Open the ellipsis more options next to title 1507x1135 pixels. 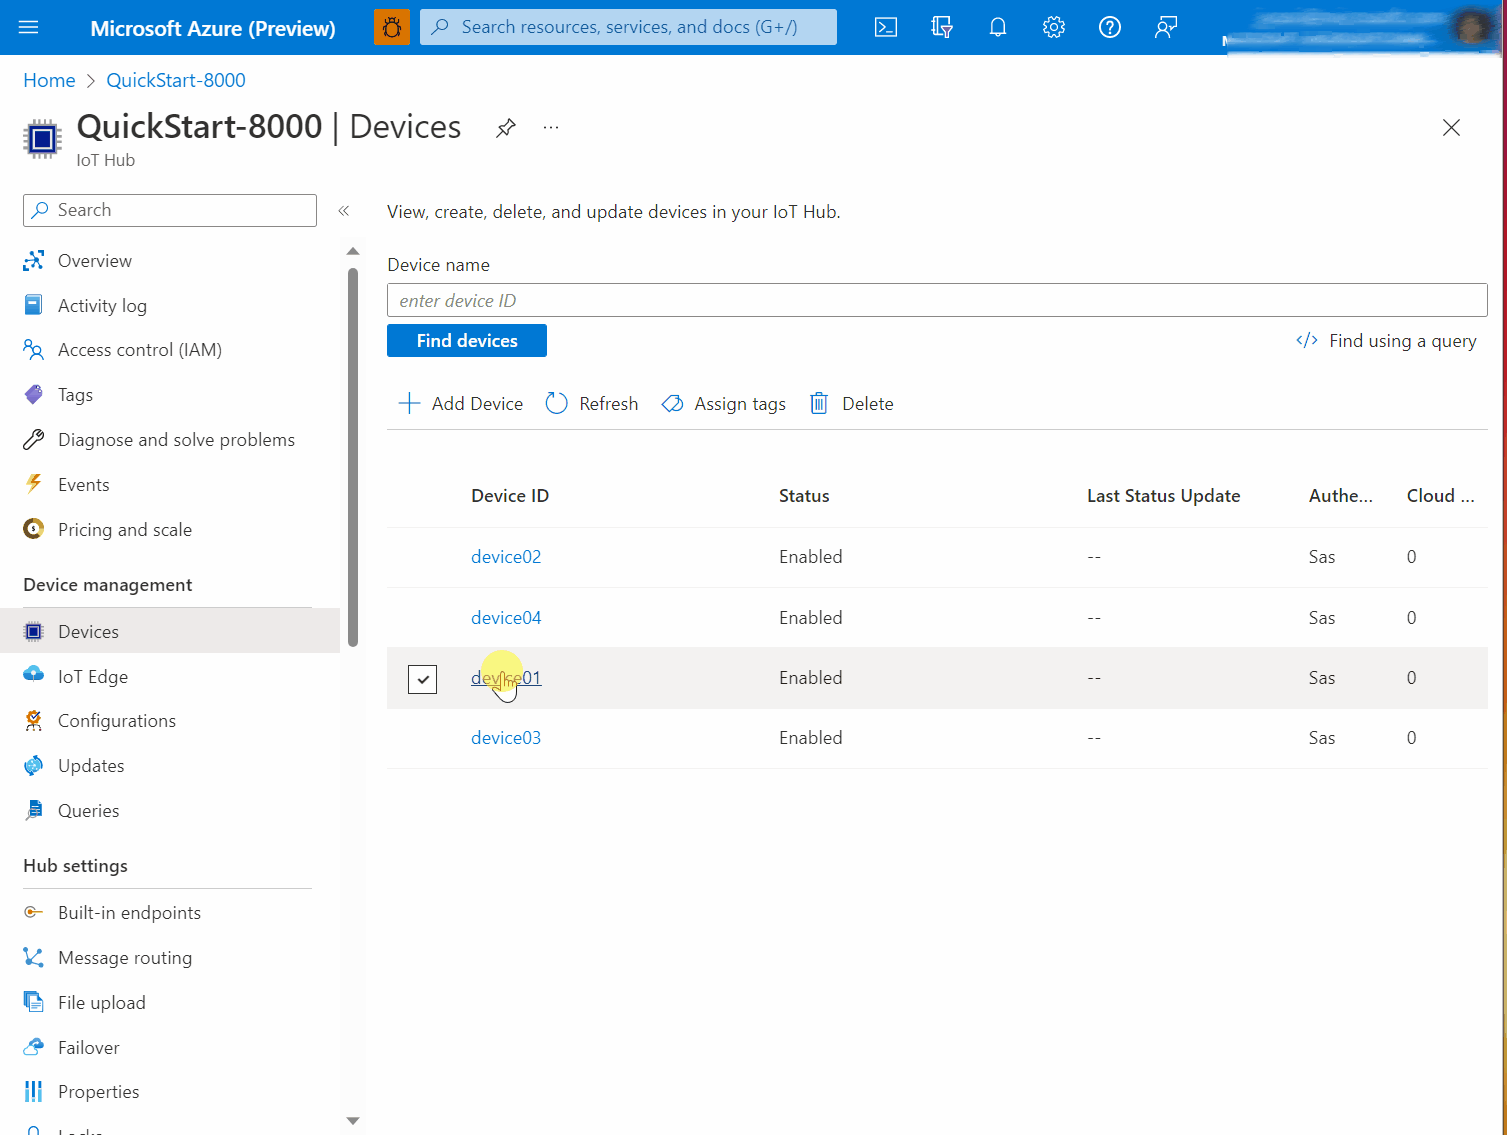pos(551,128)
